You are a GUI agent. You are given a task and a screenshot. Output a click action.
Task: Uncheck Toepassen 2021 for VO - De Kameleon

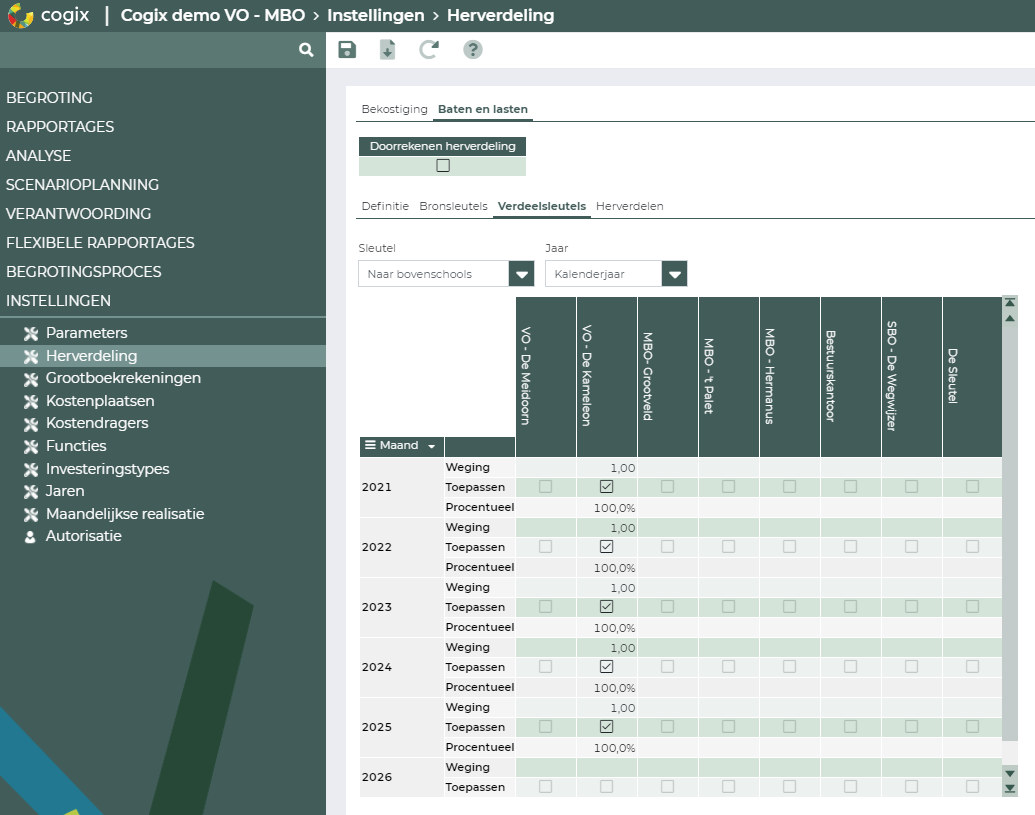point(607,486)
